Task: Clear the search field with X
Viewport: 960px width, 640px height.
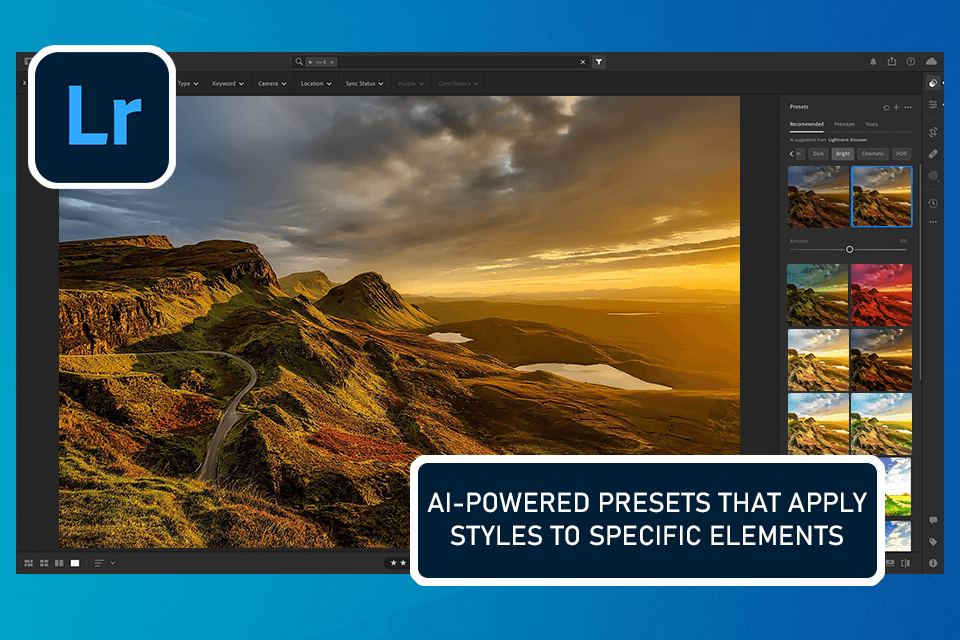Action: click(x=583, y=62)
